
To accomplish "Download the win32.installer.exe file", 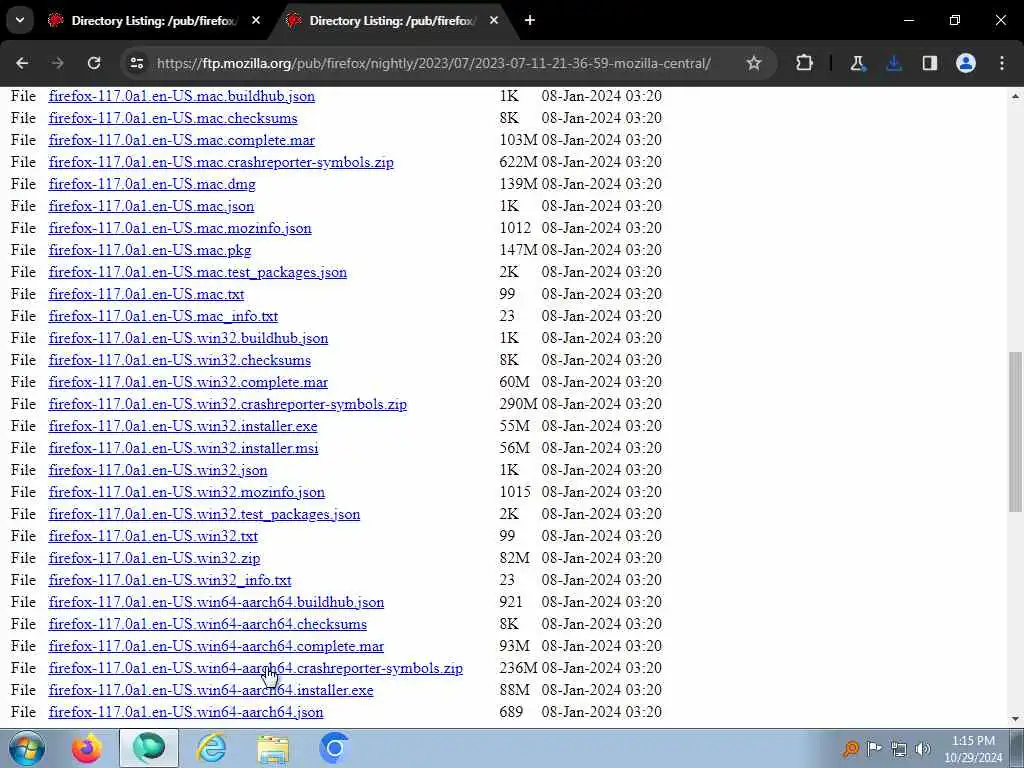I will pyautogui.click(x=183, y=426).
